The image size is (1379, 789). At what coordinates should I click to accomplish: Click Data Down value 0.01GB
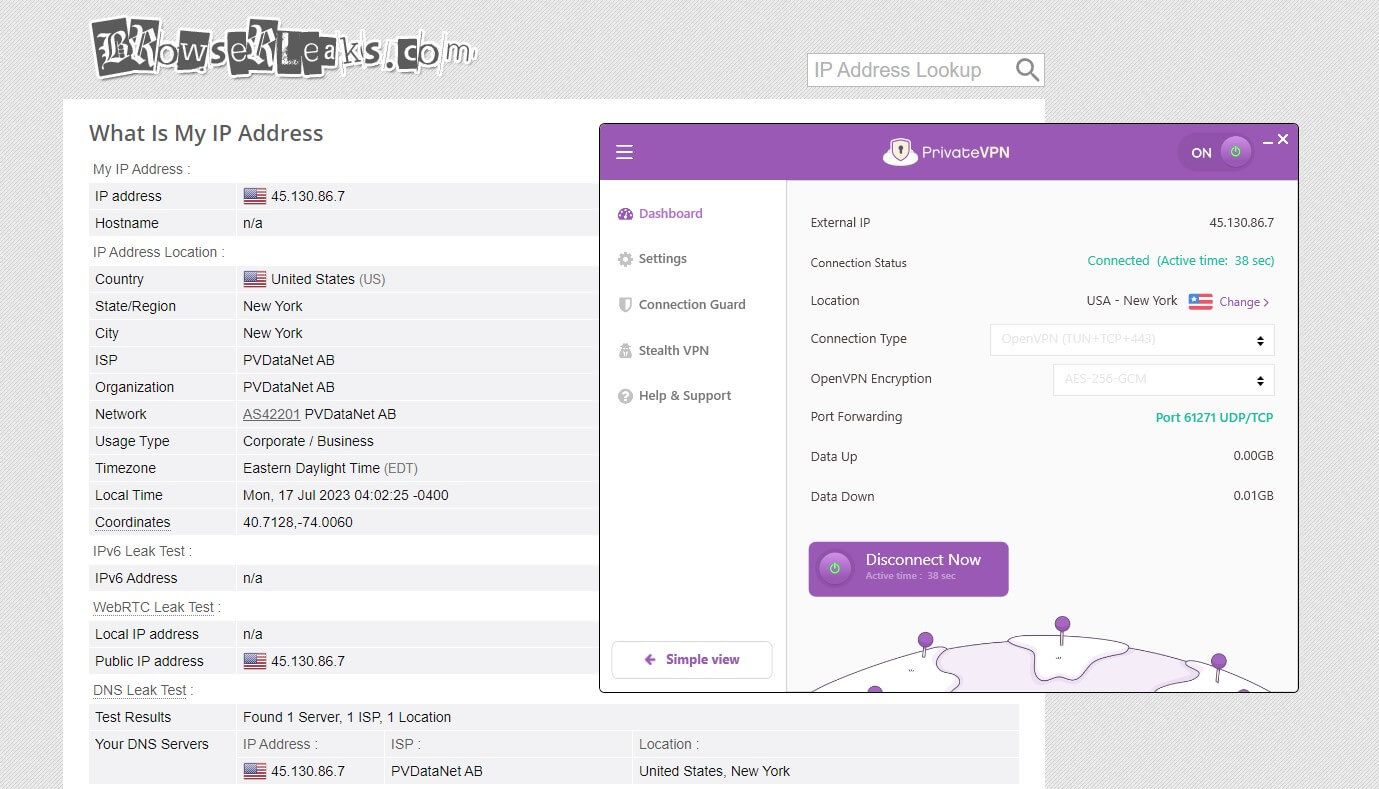pyautogui.click(x=1253, y=496)
